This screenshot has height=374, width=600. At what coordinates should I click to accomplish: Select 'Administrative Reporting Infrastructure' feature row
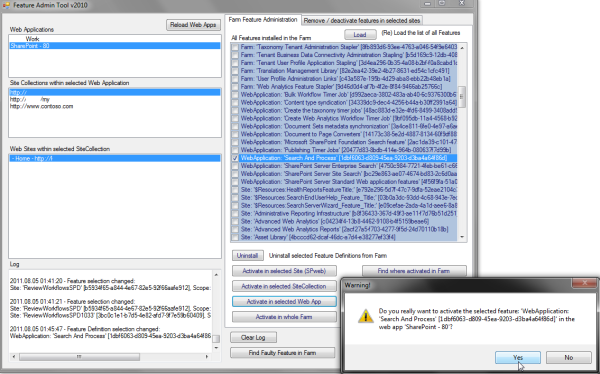[348, 214]
